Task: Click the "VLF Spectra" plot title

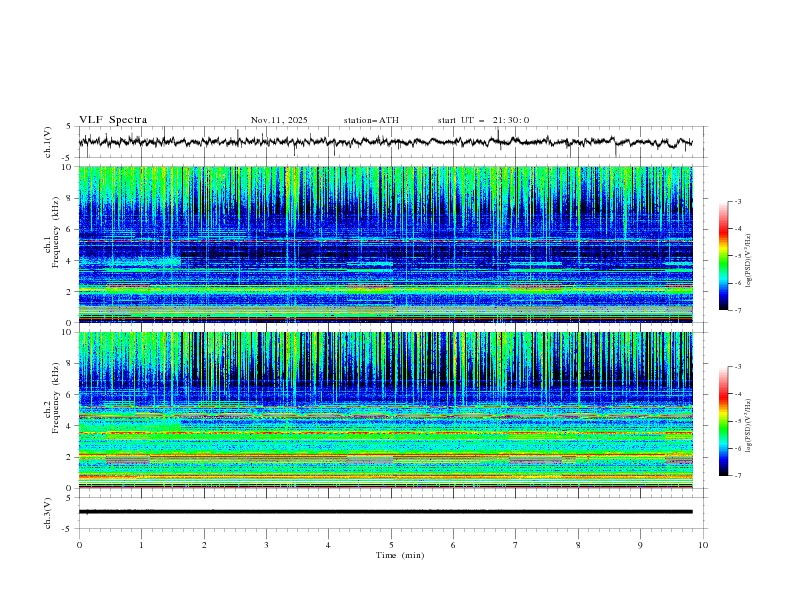Action: pyautogui.click(x=113, y=120)
